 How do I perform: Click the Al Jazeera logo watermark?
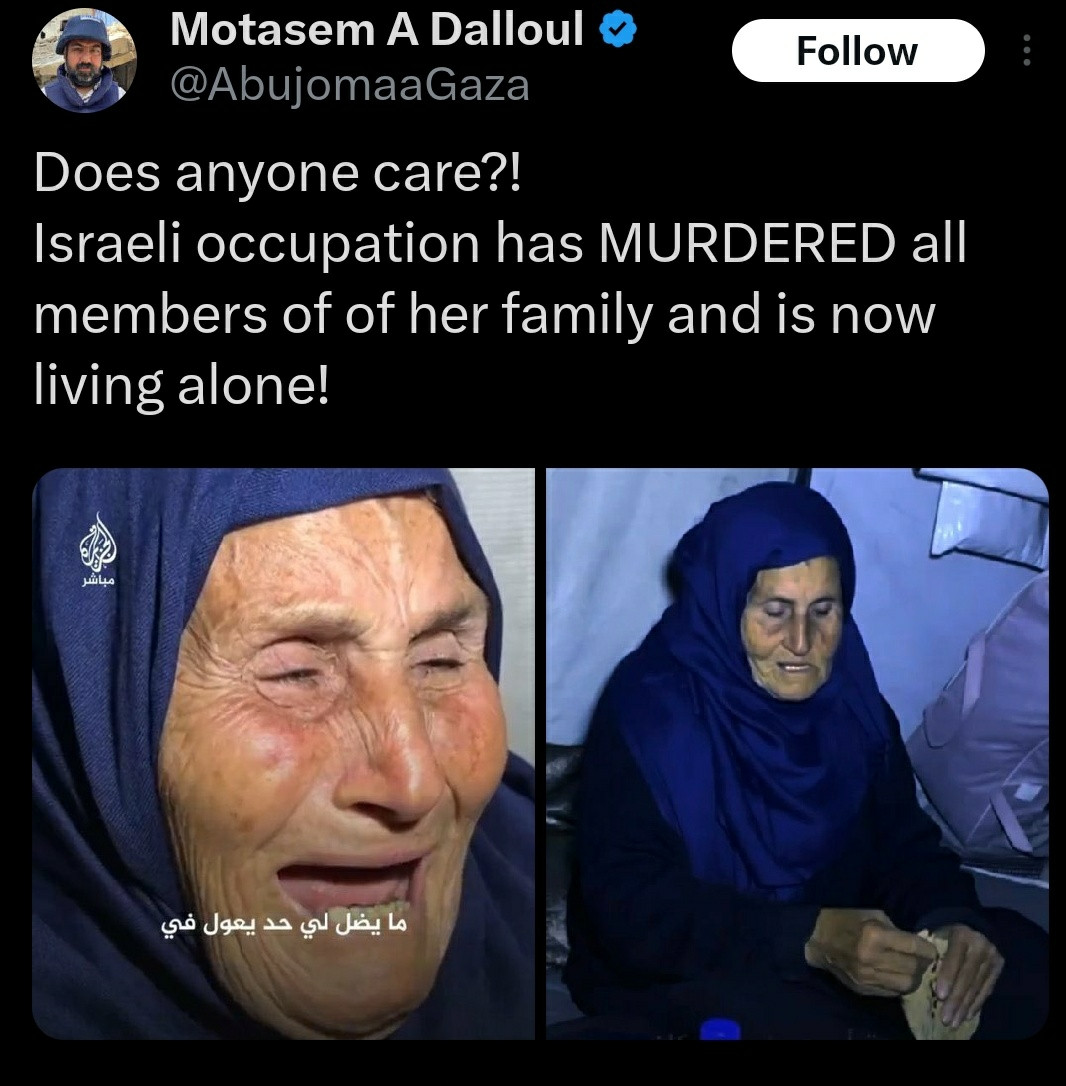(98, 542)
